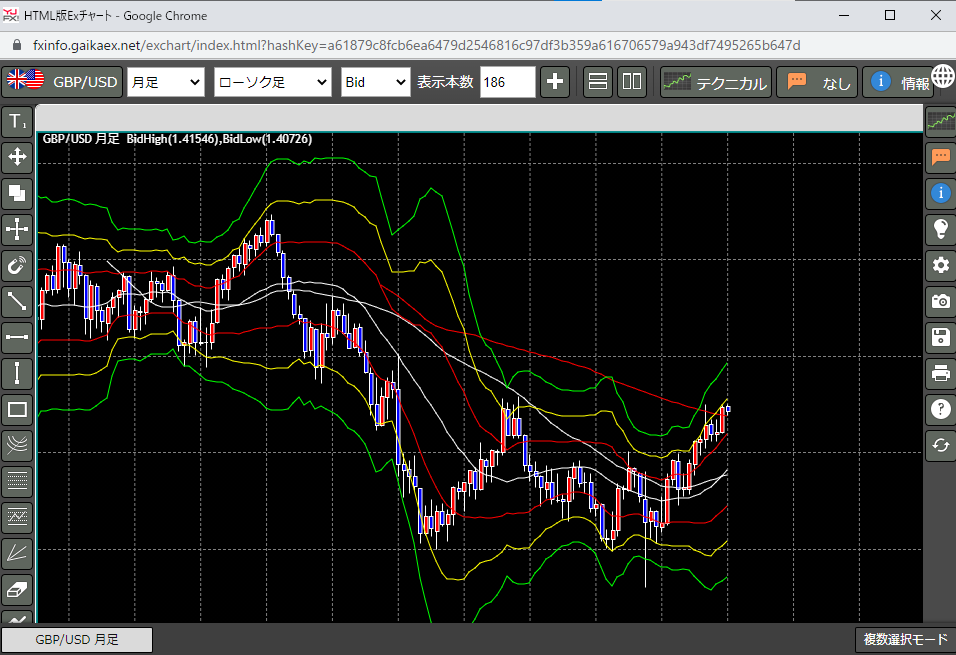The image size is (956, 655).
Task: Click the 表示本数 input field showing 186
Action: point(507,82)
